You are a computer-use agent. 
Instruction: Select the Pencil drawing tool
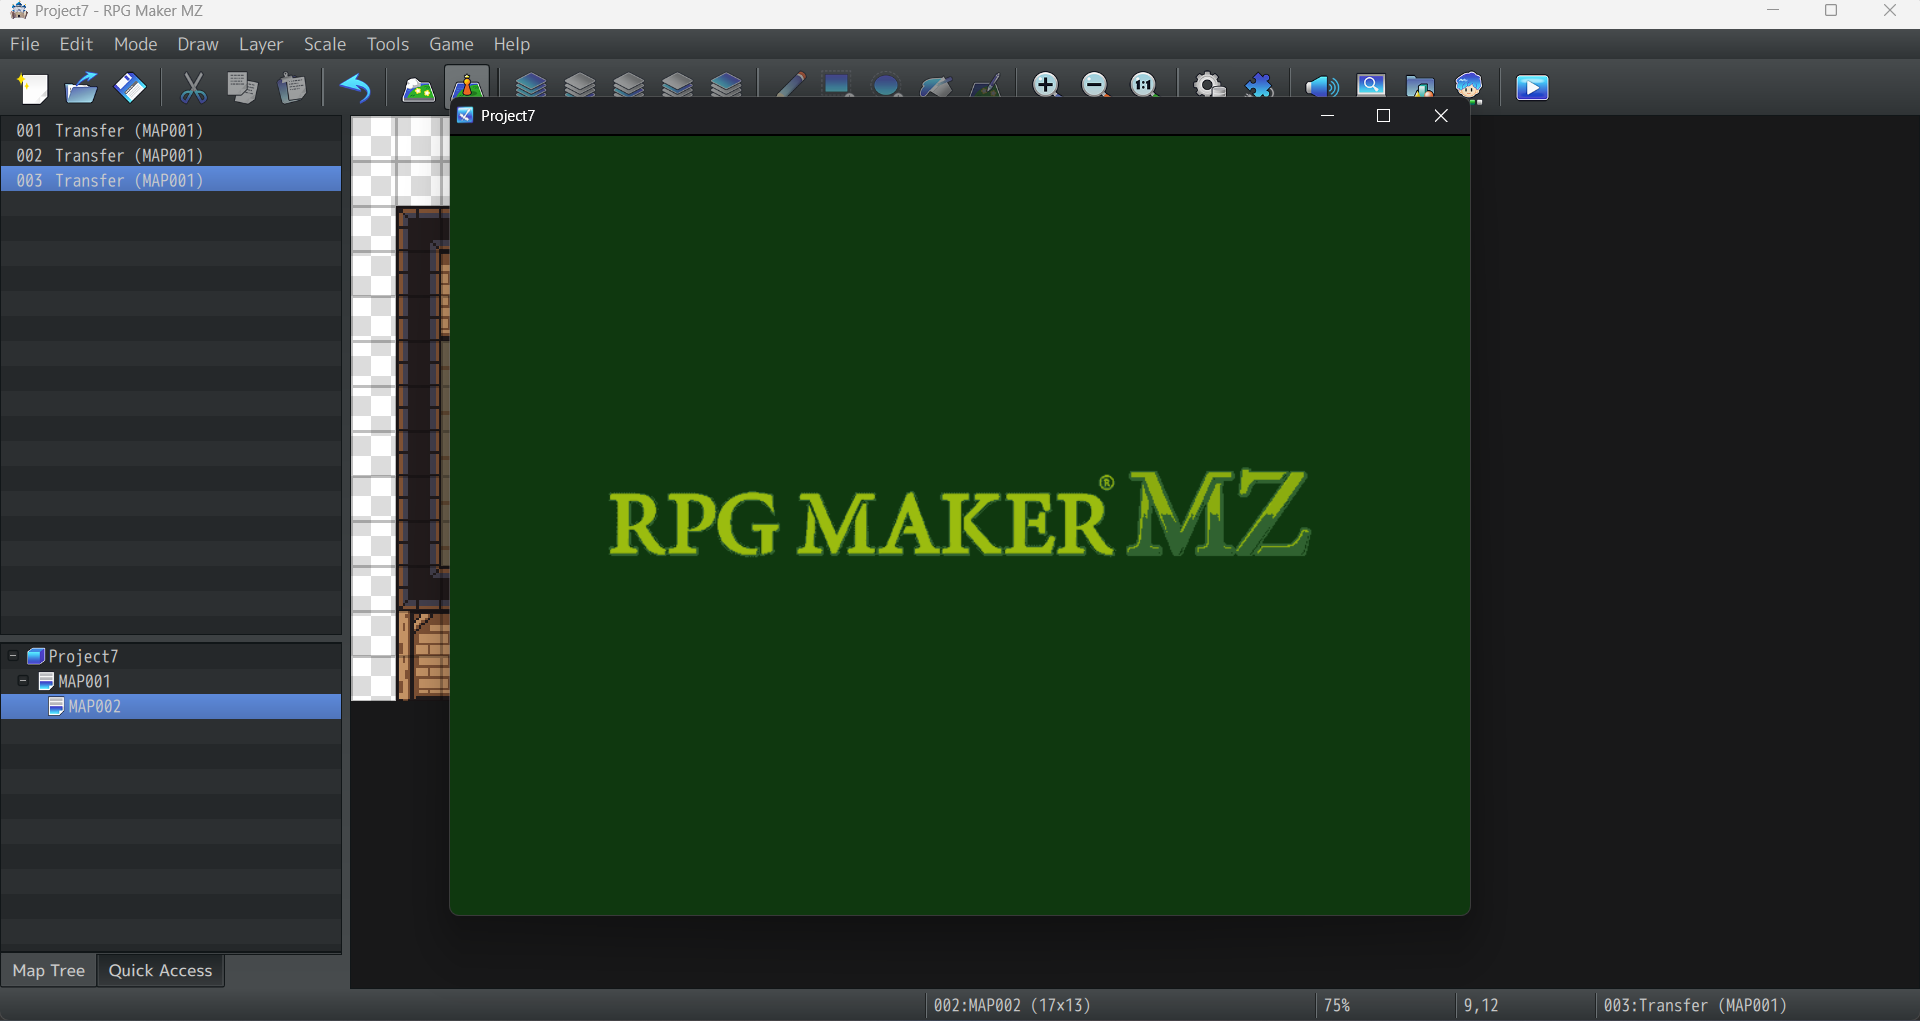(x=790, y=85)
